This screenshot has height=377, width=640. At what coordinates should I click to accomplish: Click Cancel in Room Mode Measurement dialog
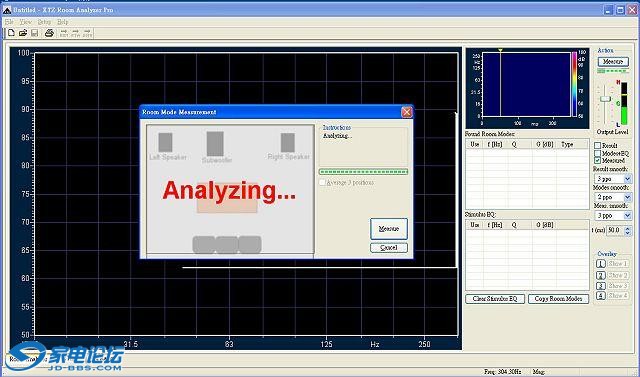(389, 248)
